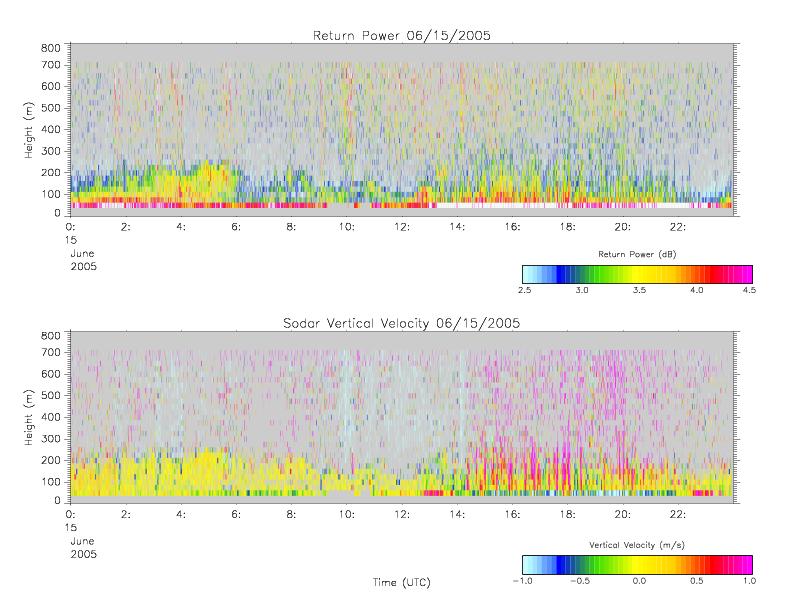Click the 'Sodar Vertical Velocity 06/15/2005' title
The width and height of the screenshot is (791, 611).
pyautogui.click(x=402, y=323)
